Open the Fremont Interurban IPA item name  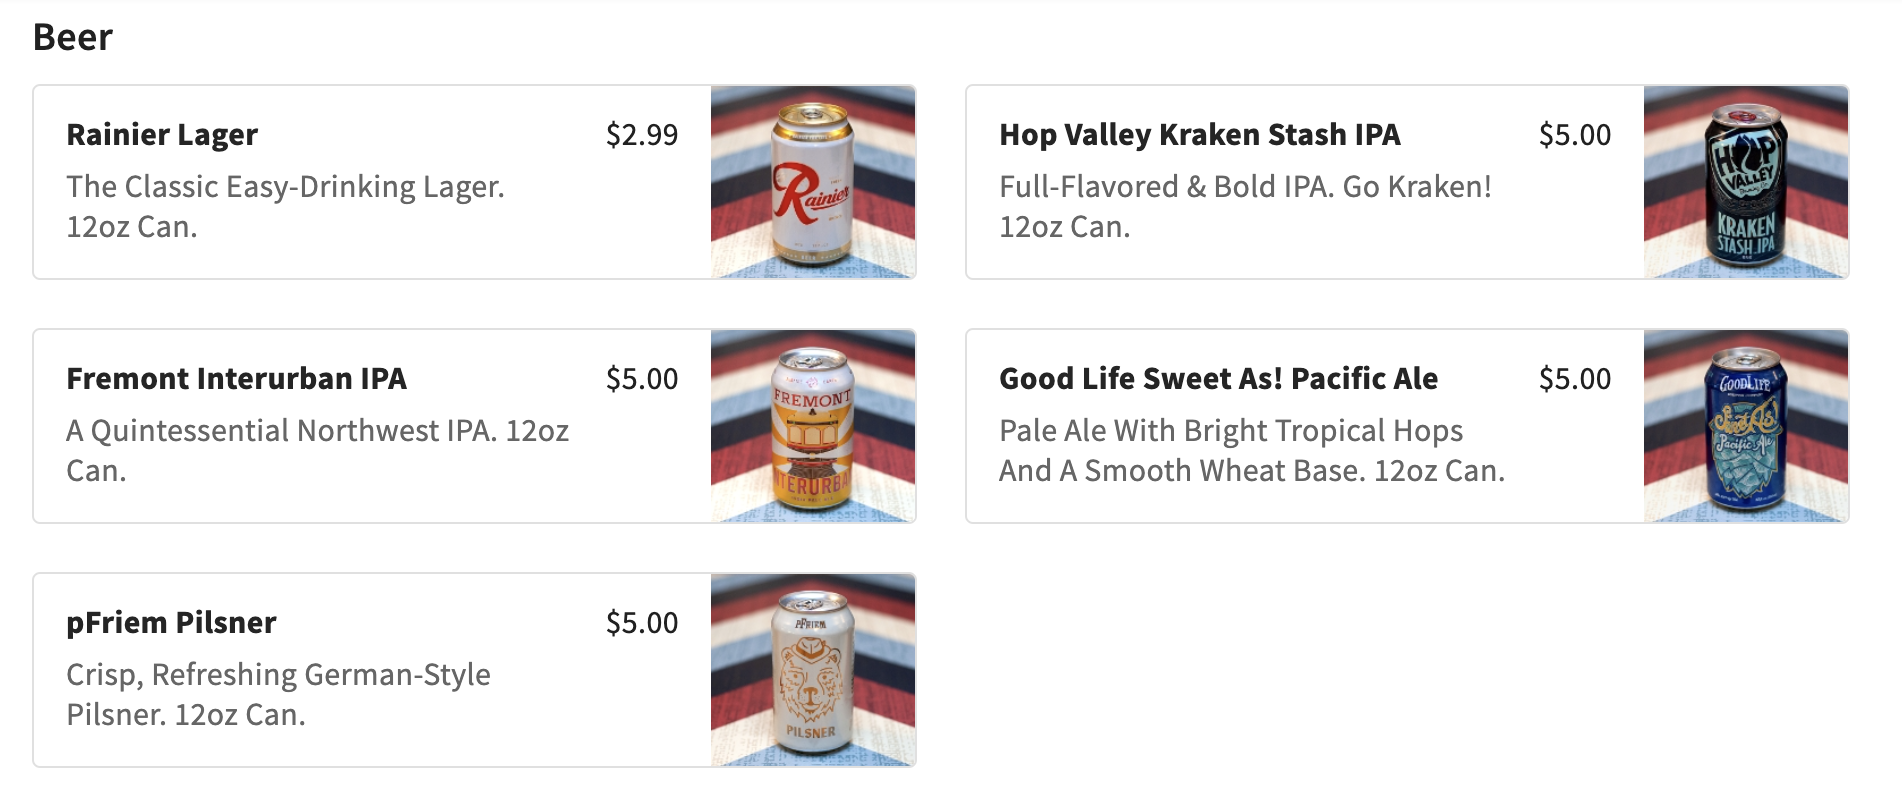(236, 379)
